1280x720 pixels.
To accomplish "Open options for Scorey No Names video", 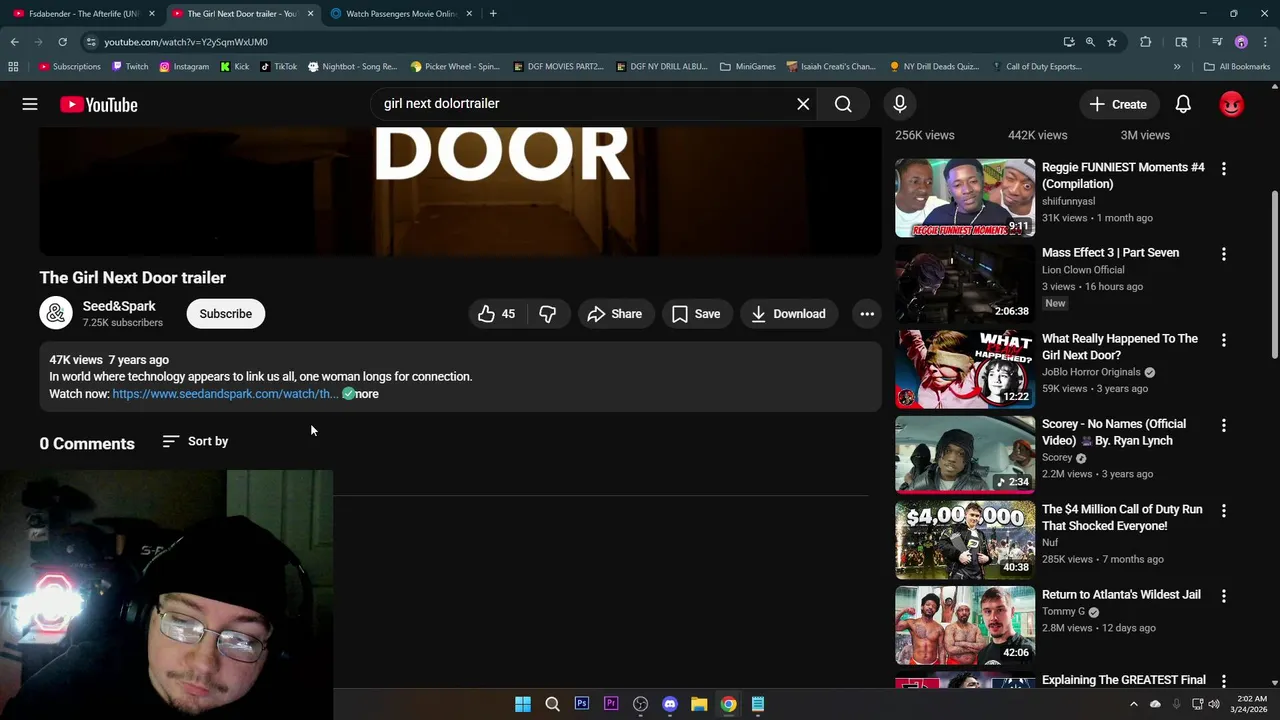I will (x=1223, y=425).
